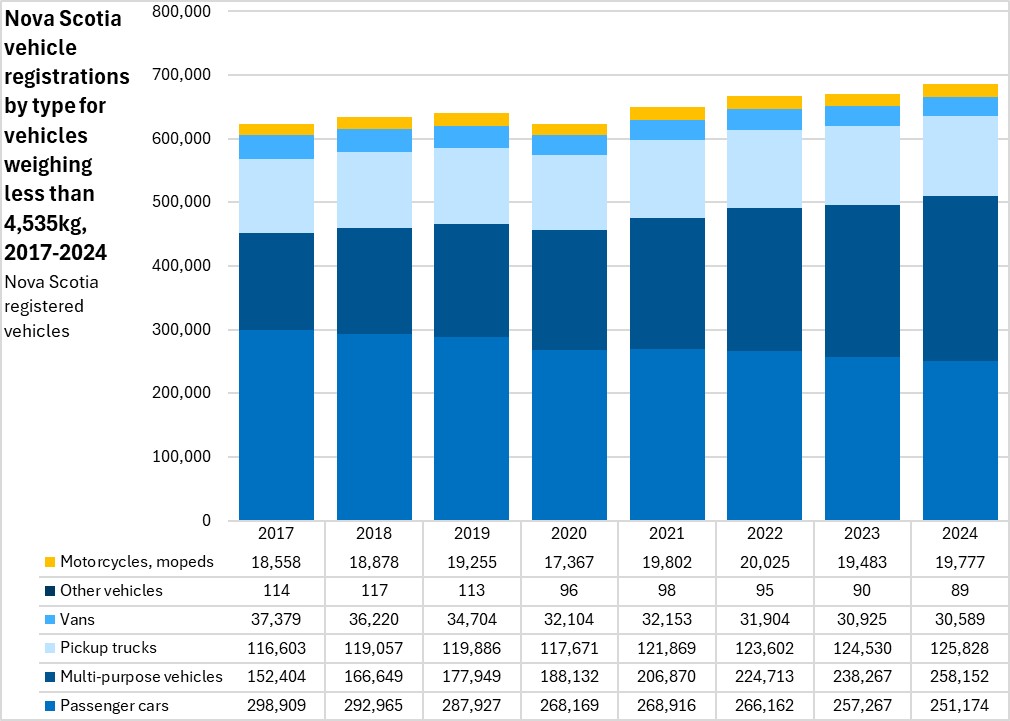Click the 2017 pickup trucks value 116,603
Image resolution: width=1010 pixels, height=721 pixels.
(276, 648)
